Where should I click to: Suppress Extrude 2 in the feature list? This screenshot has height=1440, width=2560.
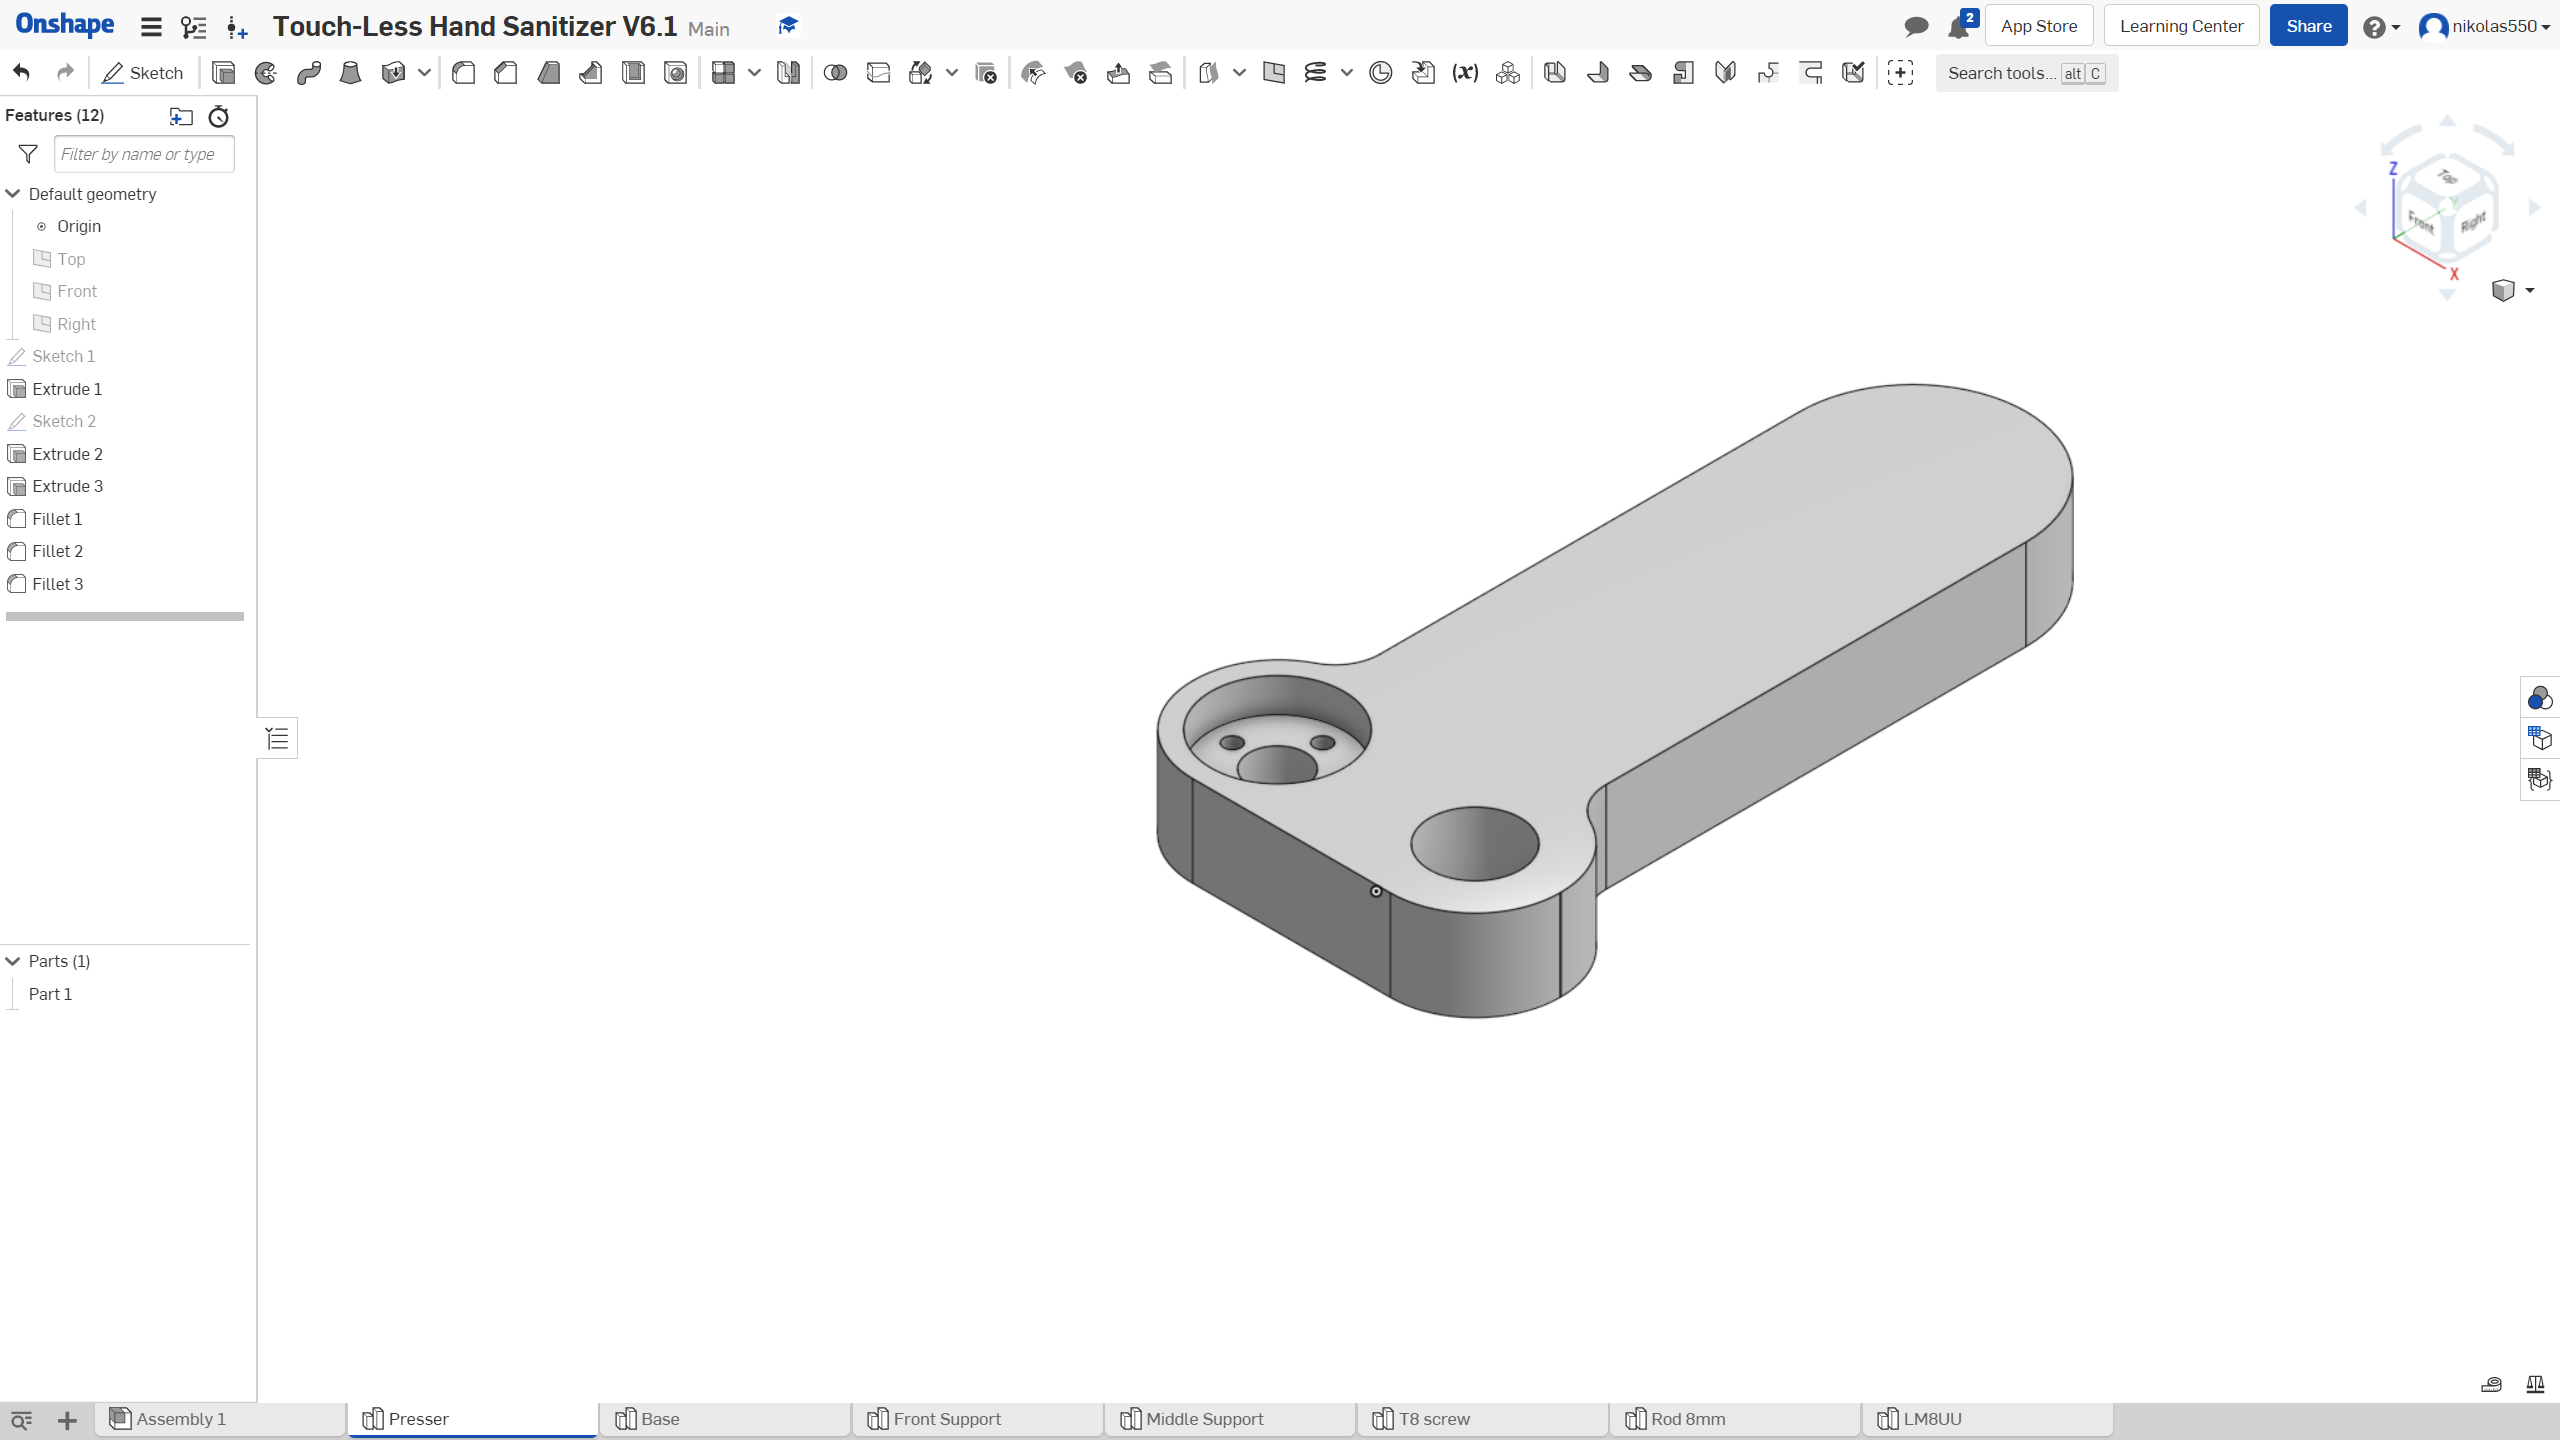click(x=67, y=453)
